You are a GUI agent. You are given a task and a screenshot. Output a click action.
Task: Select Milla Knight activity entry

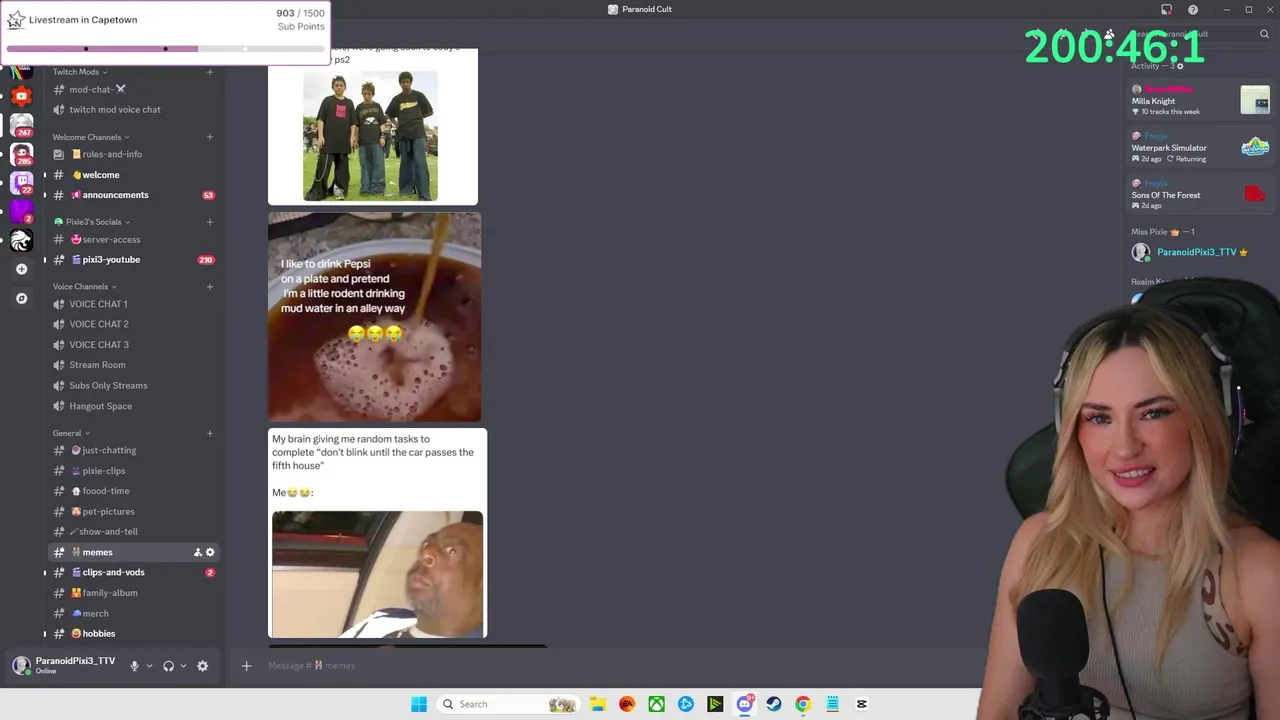(1201, 100)
